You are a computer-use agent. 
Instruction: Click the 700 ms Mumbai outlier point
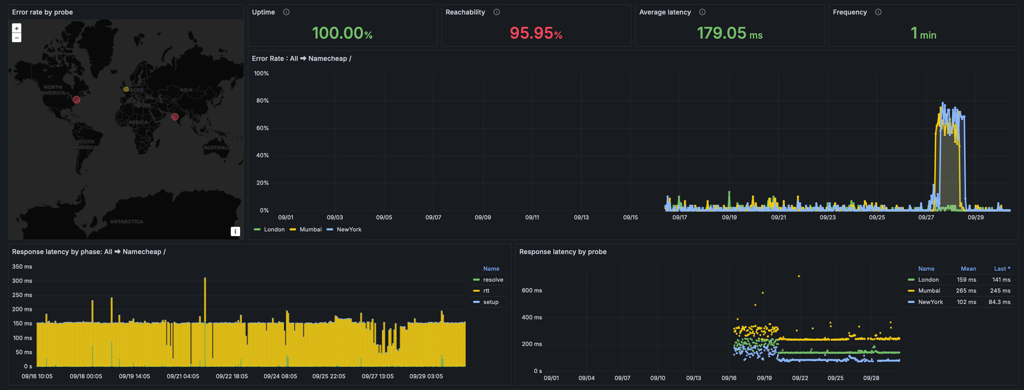[799, 276]
